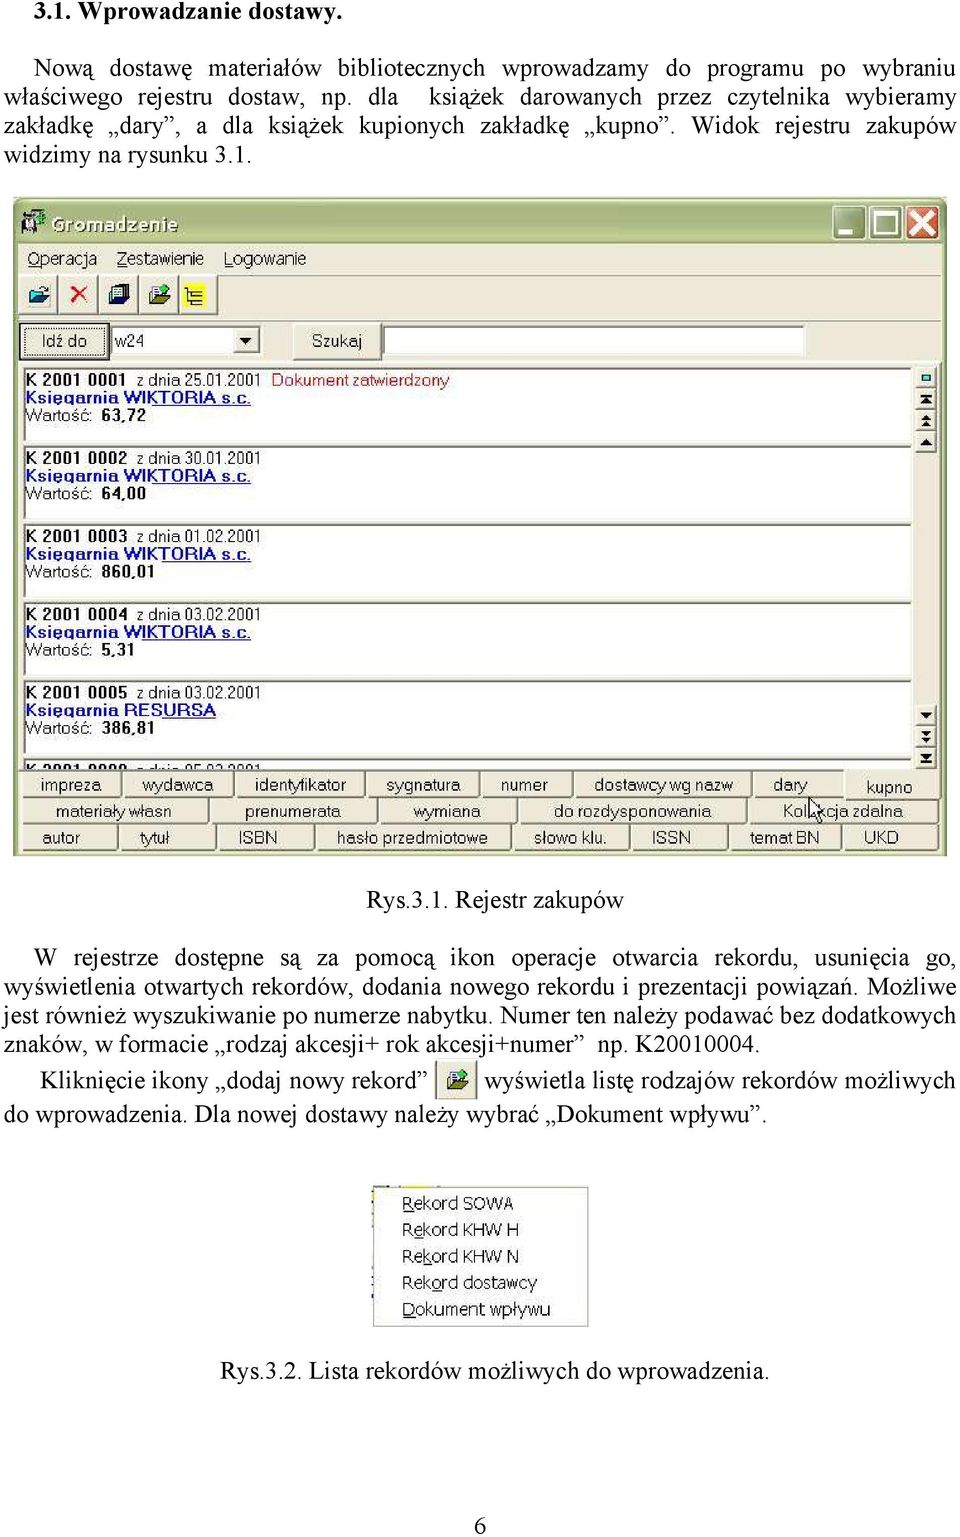Switch to the kupno tab

click(890, 787)
